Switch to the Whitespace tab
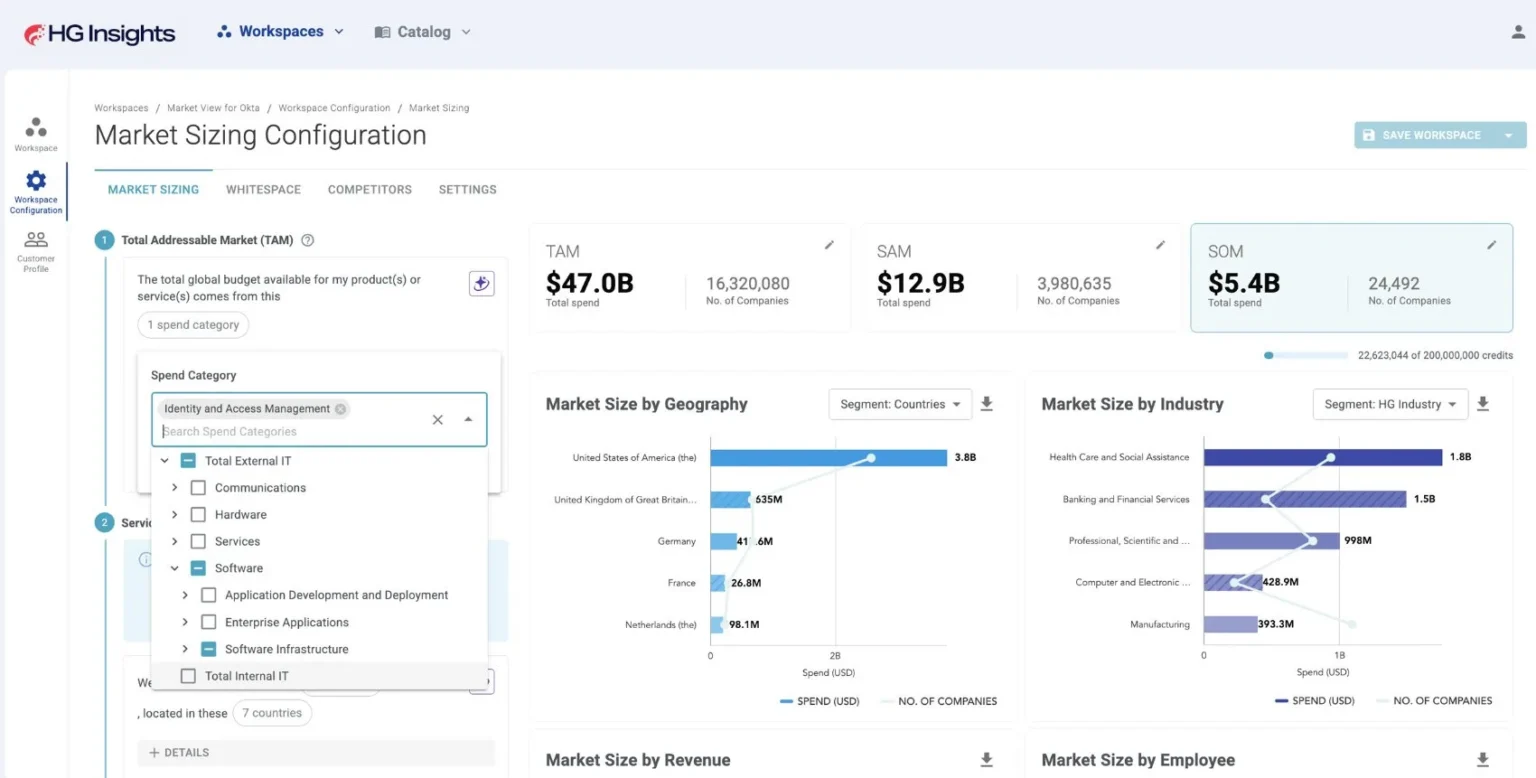1536x778 pixels. [263, 189]
